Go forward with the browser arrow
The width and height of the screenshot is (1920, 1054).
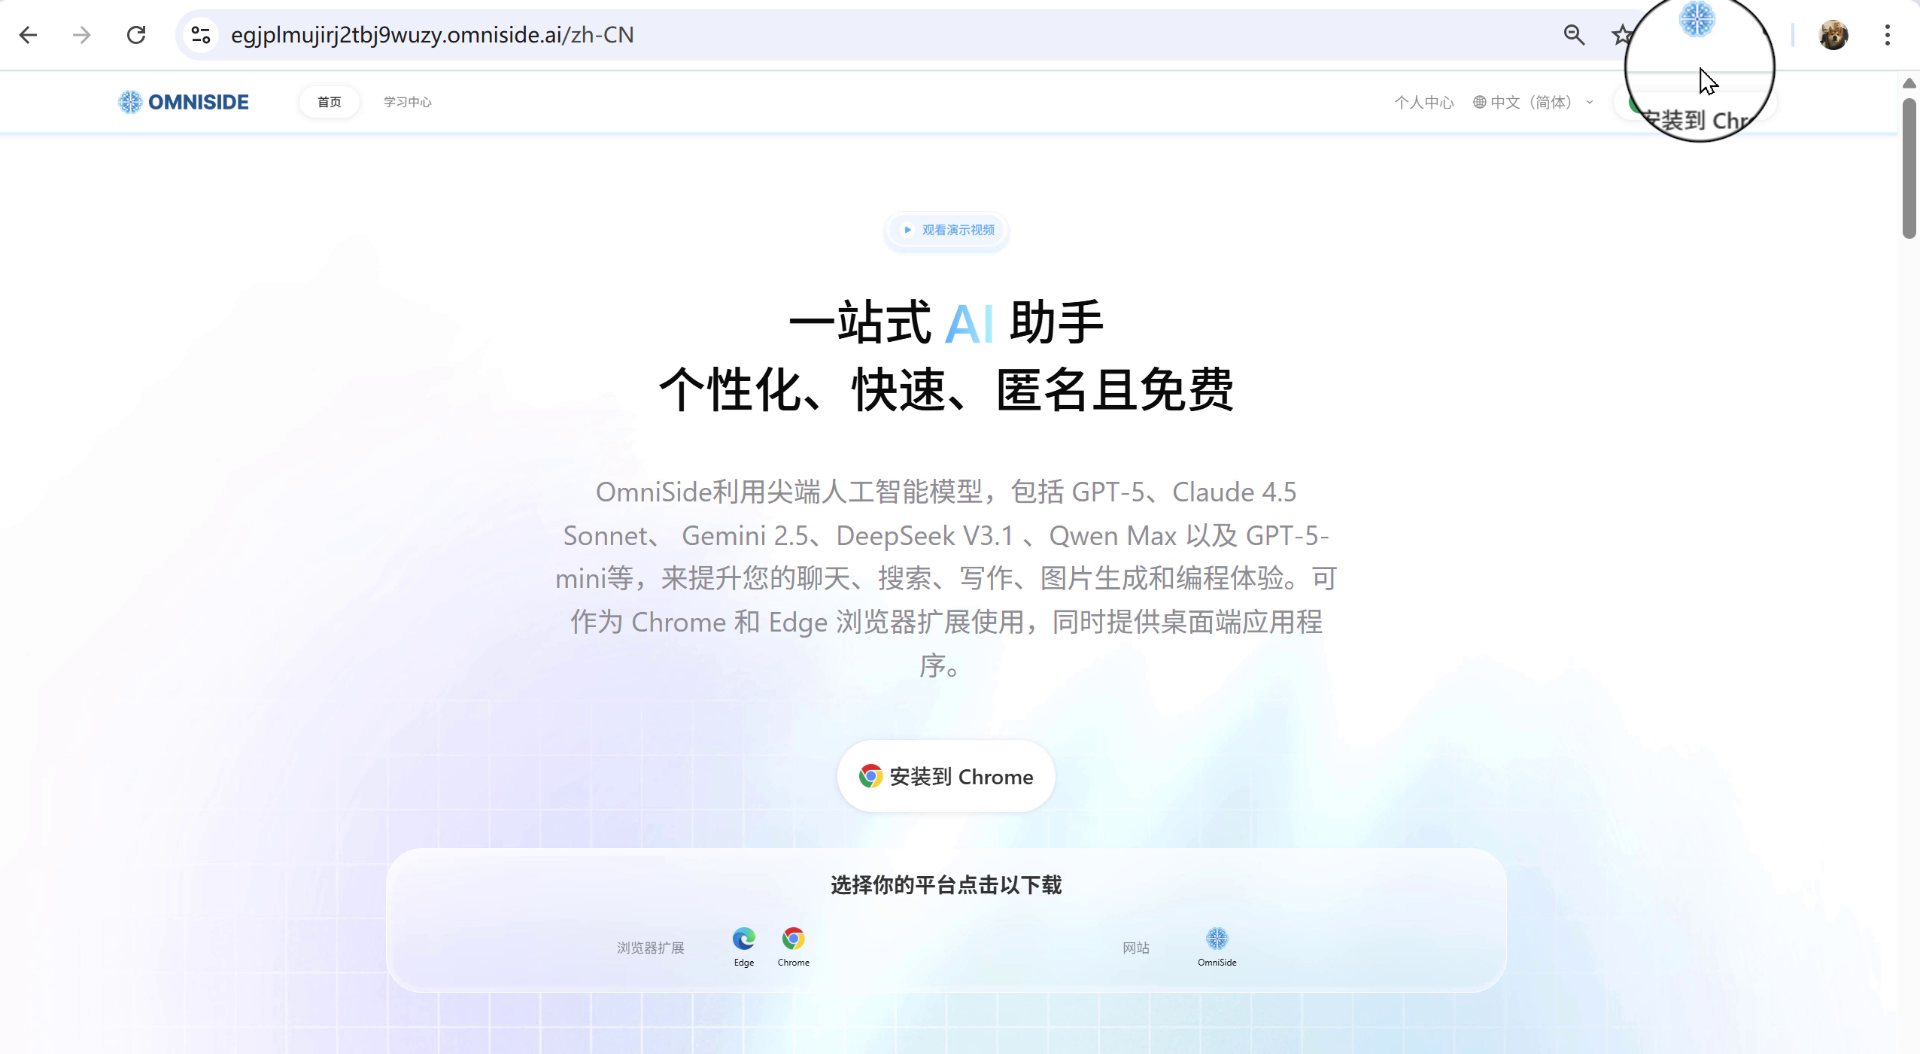click(82, 35)
